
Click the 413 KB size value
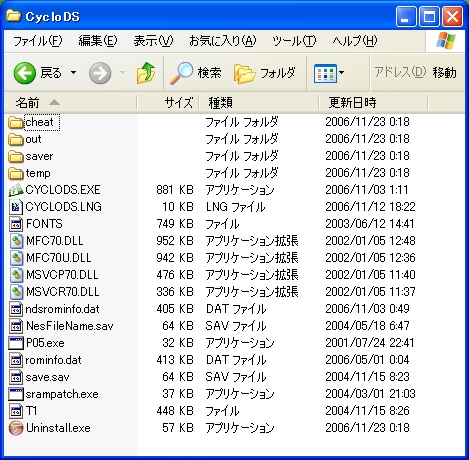pyautogui.click(x=175, y=360)
